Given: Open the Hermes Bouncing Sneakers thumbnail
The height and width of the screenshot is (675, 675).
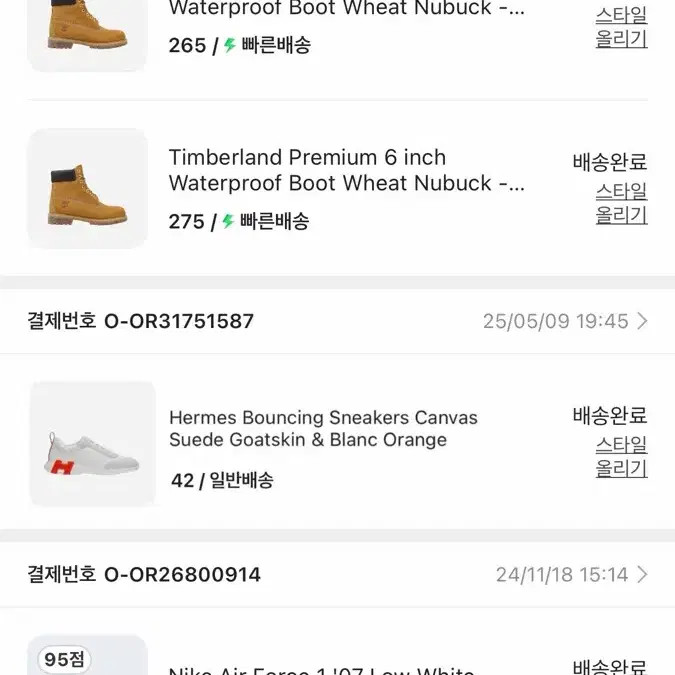Looking at the screenshot, I should pos(93,444).
